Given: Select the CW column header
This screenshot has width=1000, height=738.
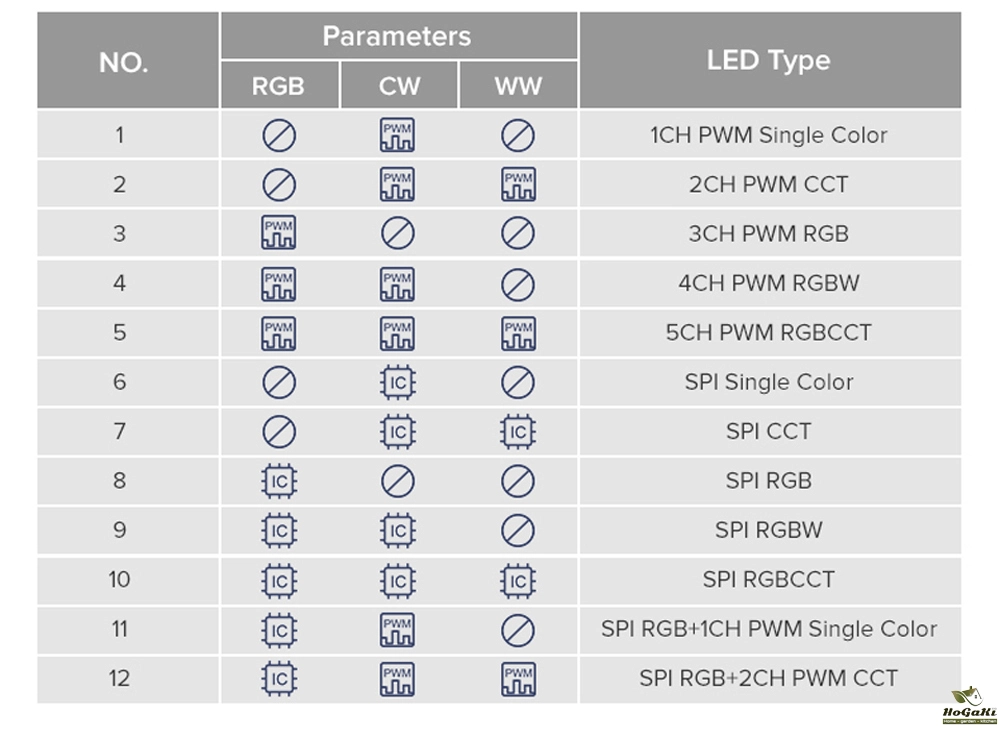Looking at the screenshot, I should [399, 86].
